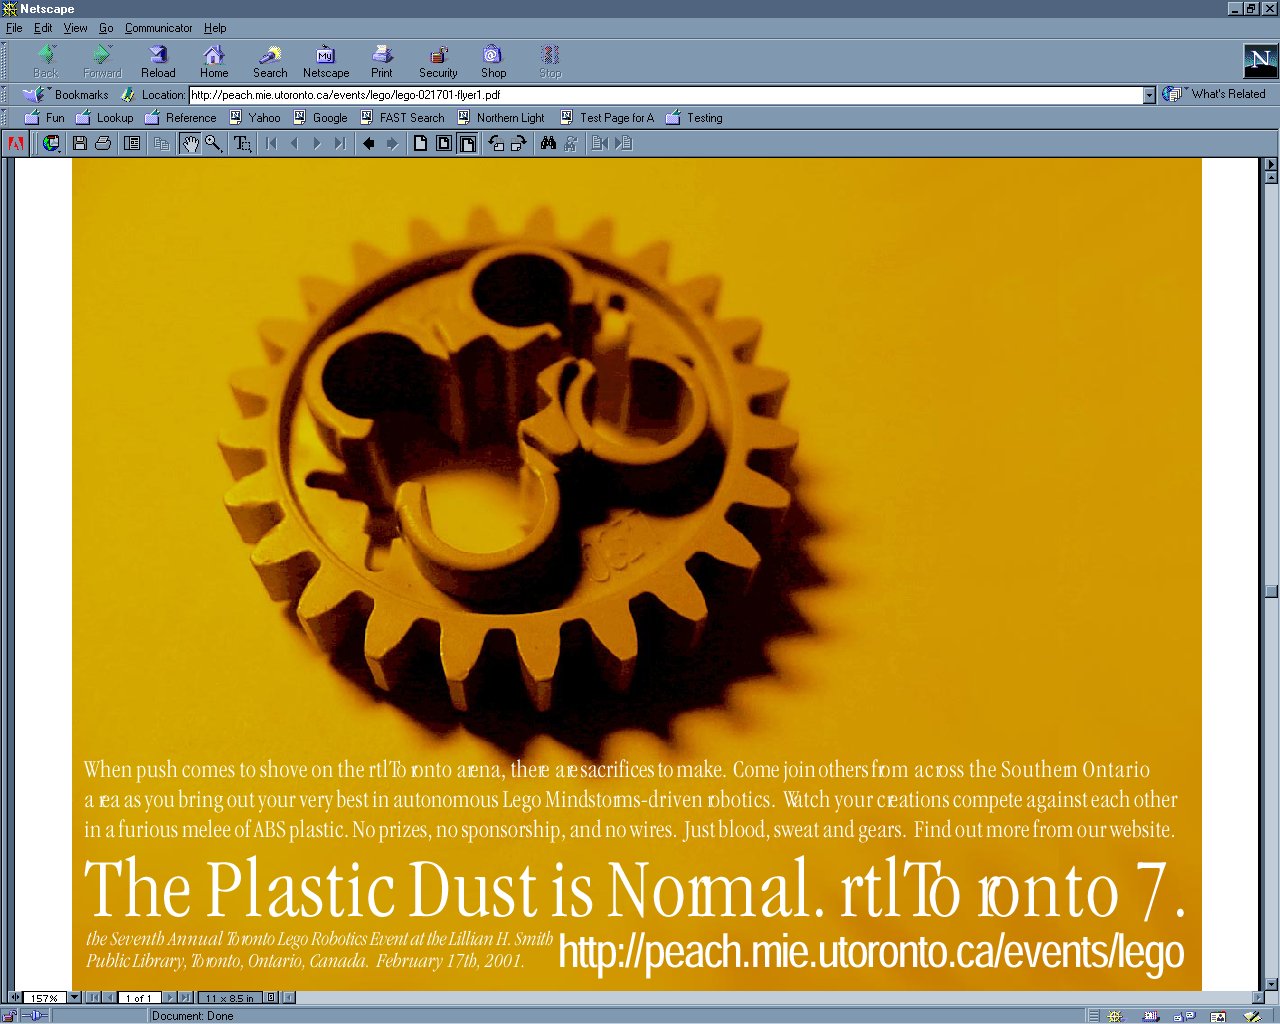Select the Hand tool in the Acrobat toolbar
The width and height of the screenshot is (1280, 1024).
[x=190, y=143]
